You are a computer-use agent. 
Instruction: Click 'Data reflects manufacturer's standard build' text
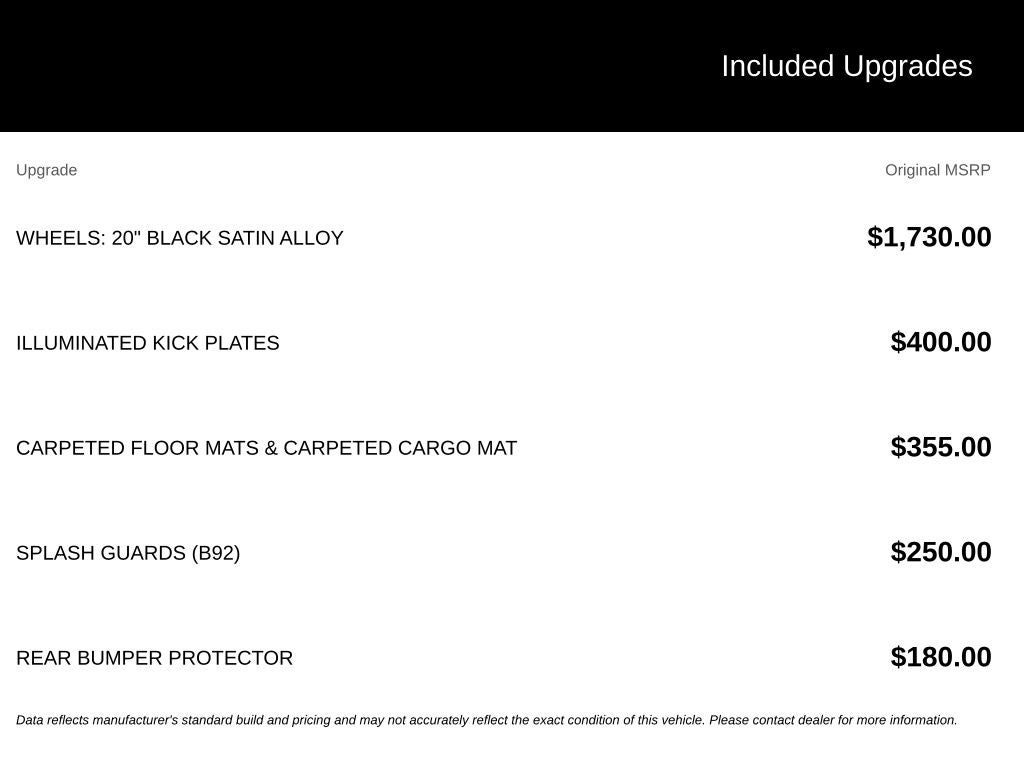[x=140, y=720]
